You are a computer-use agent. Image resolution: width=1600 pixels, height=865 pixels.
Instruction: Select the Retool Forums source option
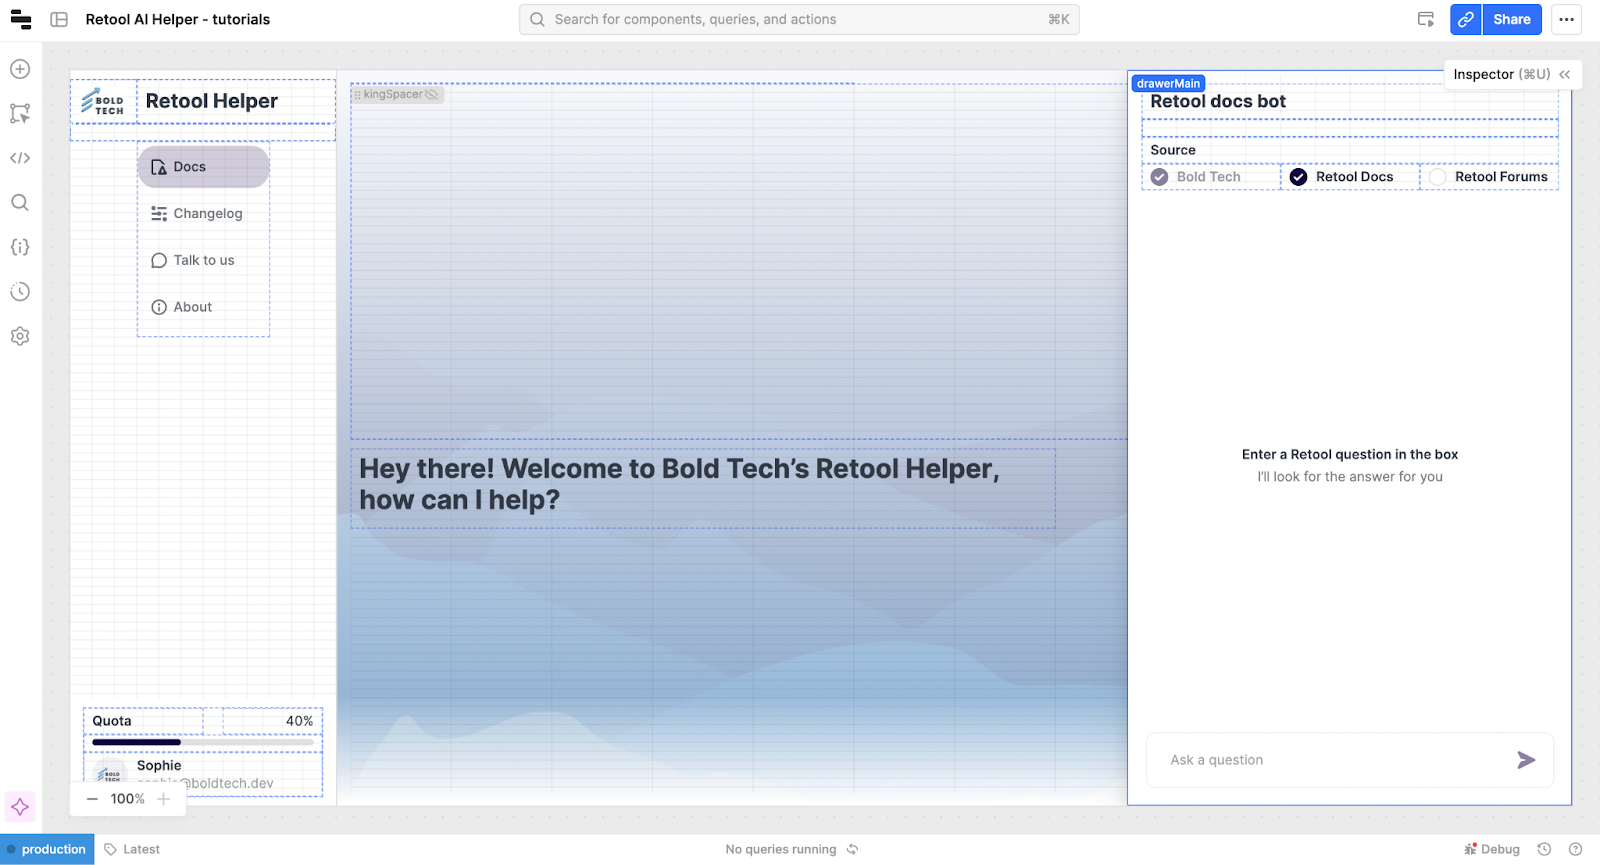coord(1490,177)
